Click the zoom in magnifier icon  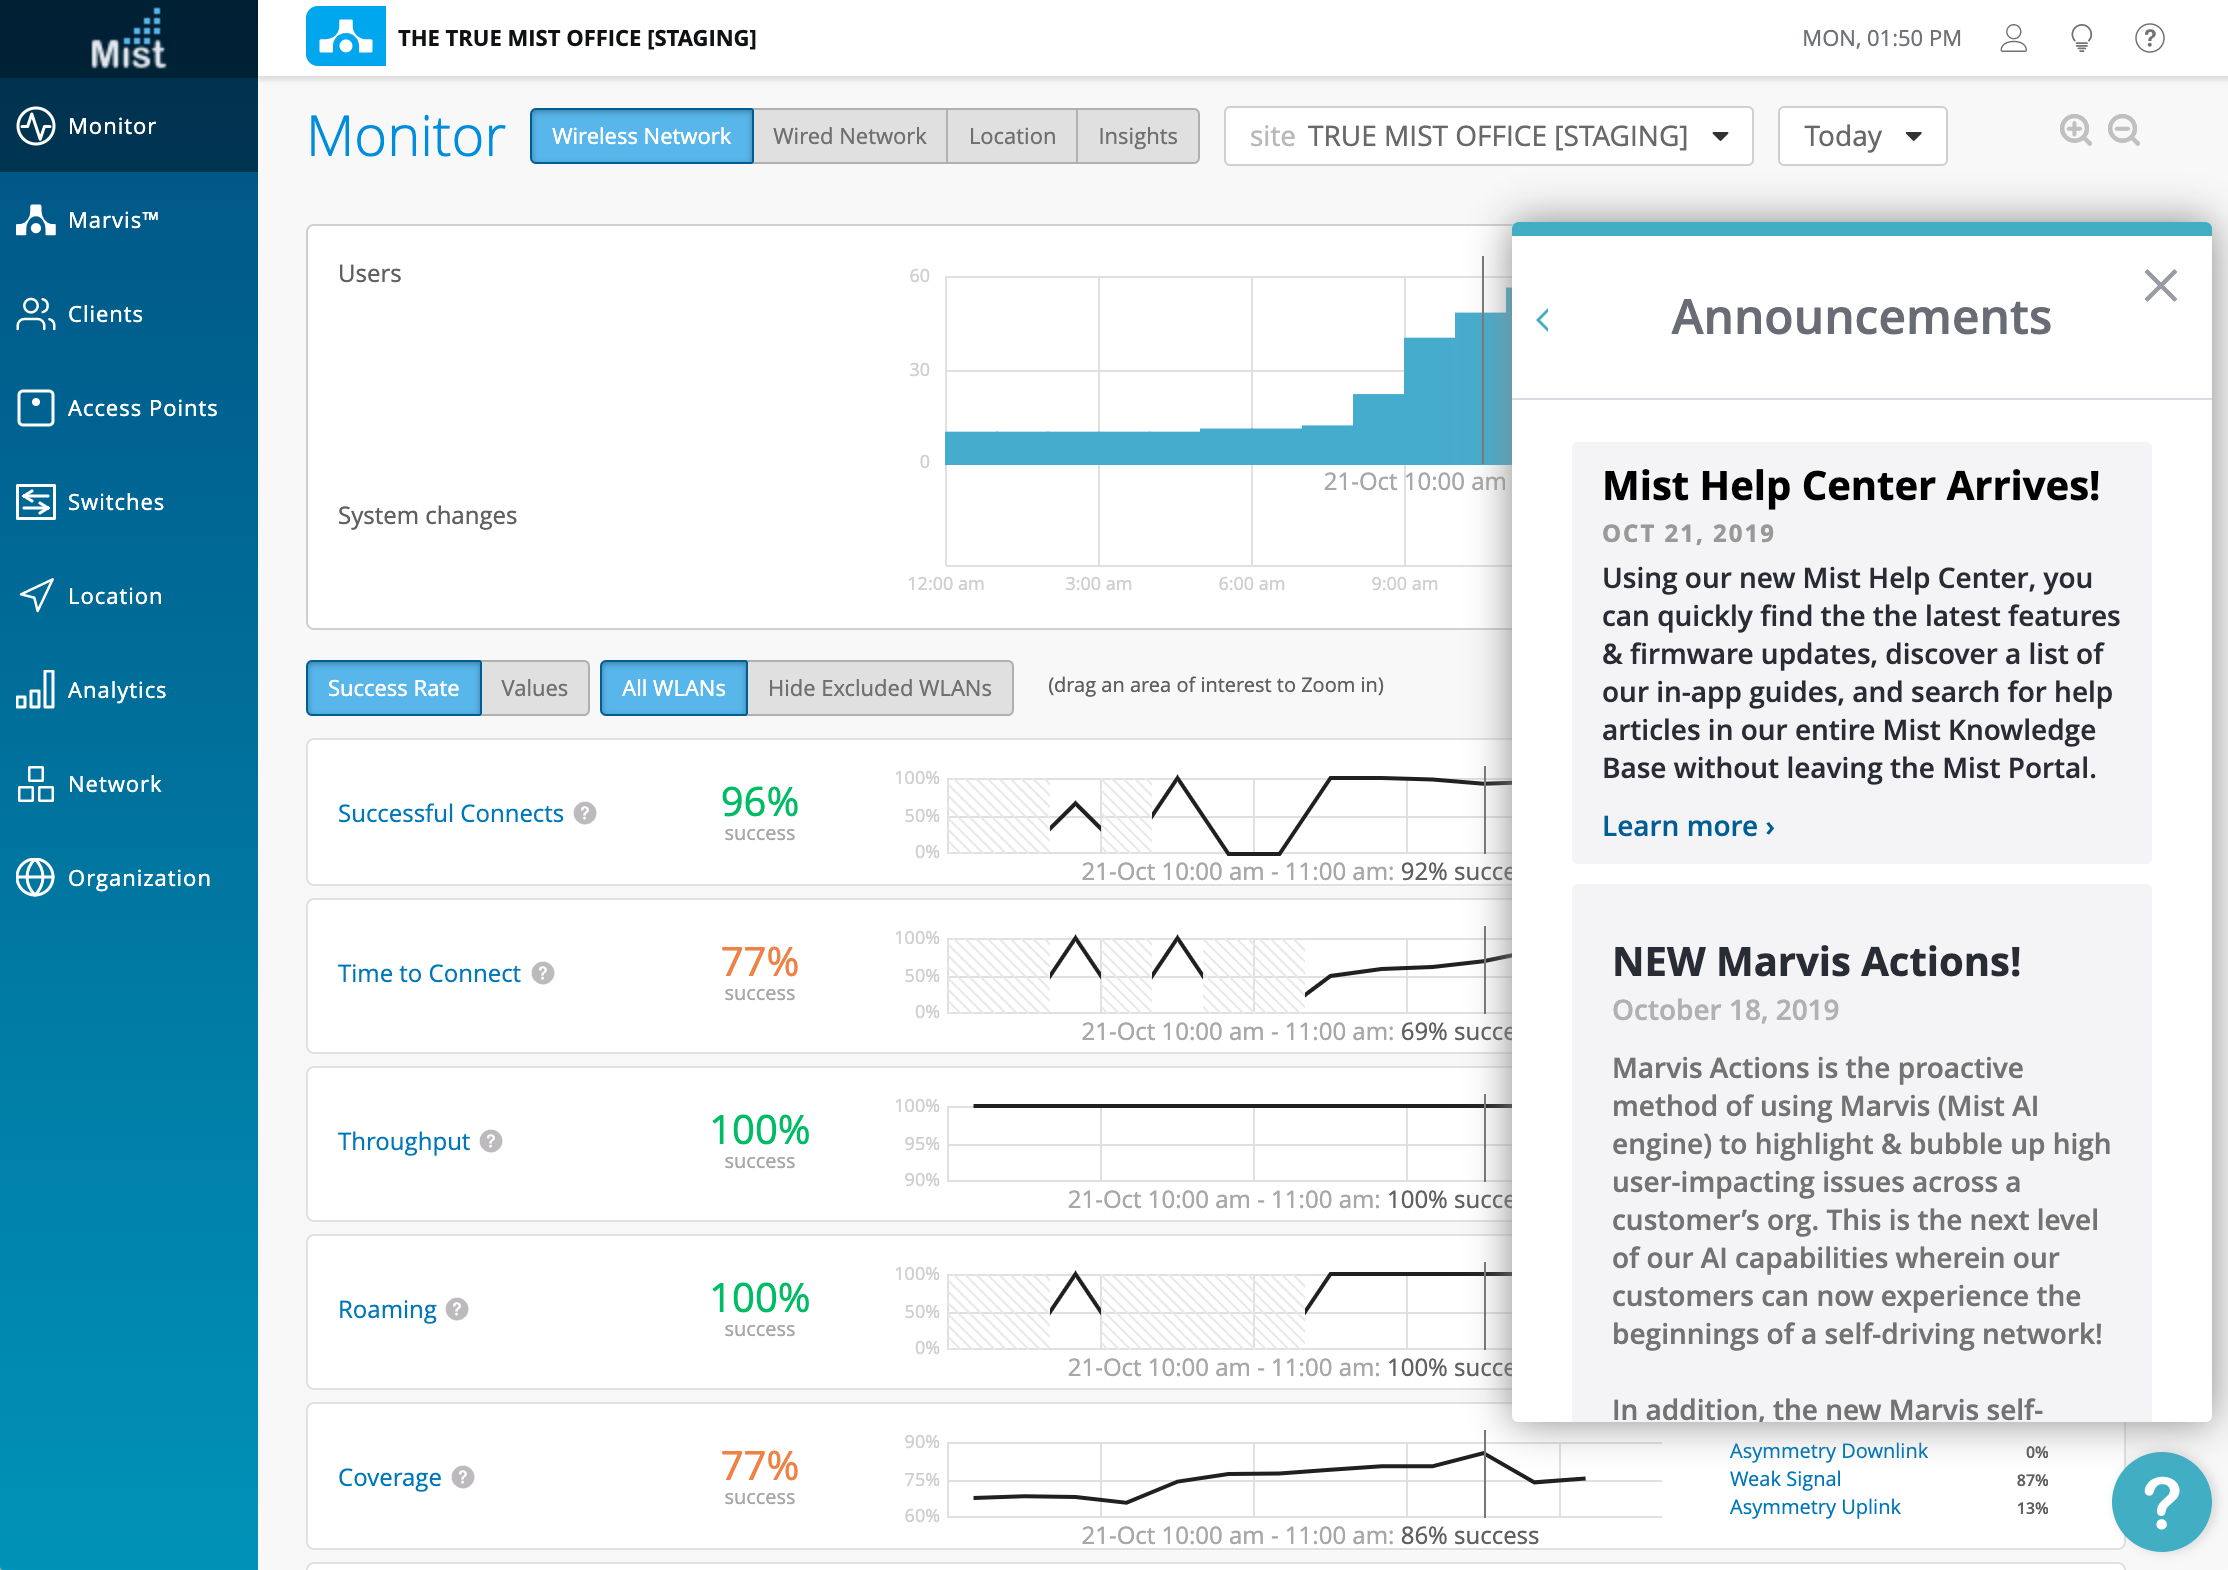pyautogui.click(x=2075, y=131)
